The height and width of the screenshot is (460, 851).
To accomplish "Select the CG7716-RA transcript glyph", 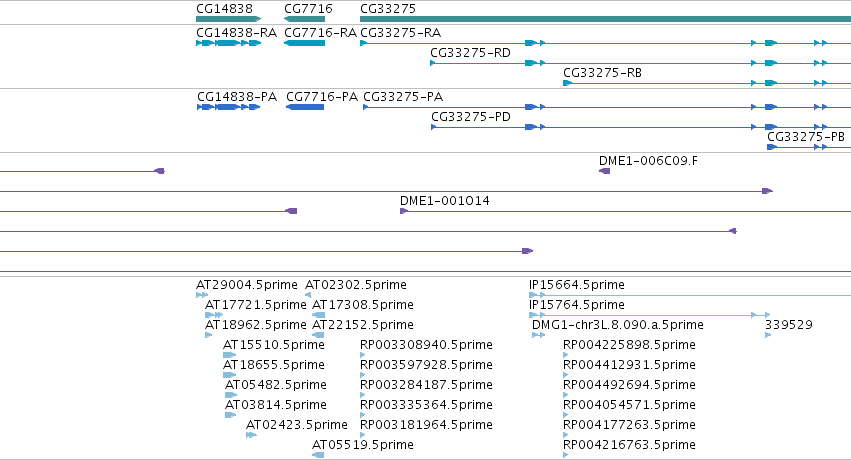I will pyautogui.click(x=304, y=43).
